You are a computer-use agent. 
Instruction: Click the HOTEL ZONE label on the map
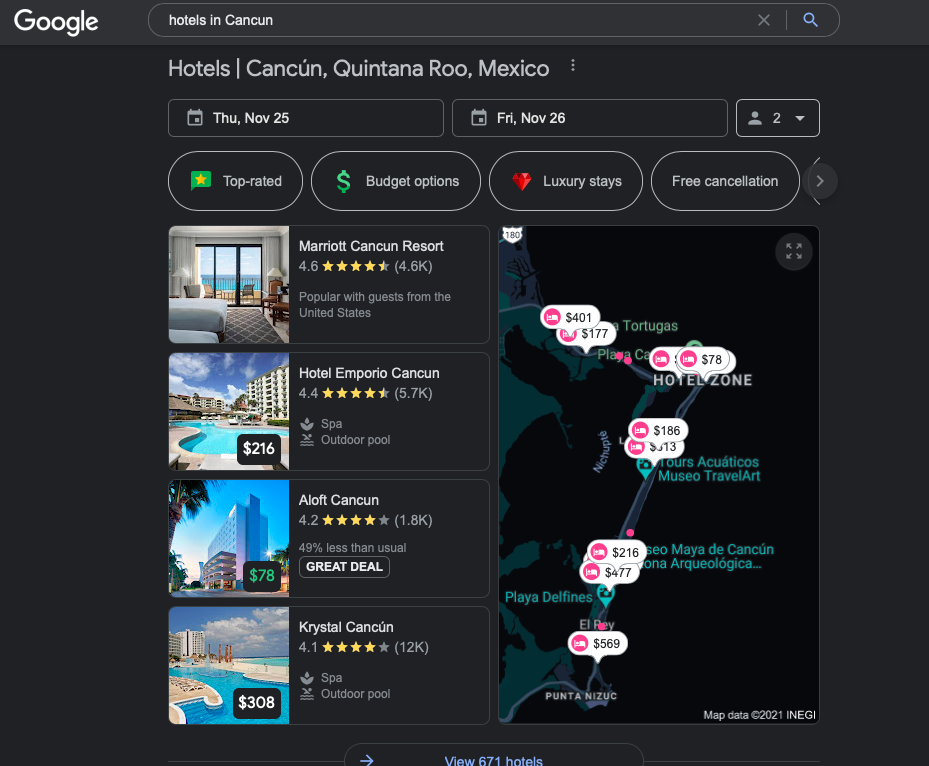(703, 380)
